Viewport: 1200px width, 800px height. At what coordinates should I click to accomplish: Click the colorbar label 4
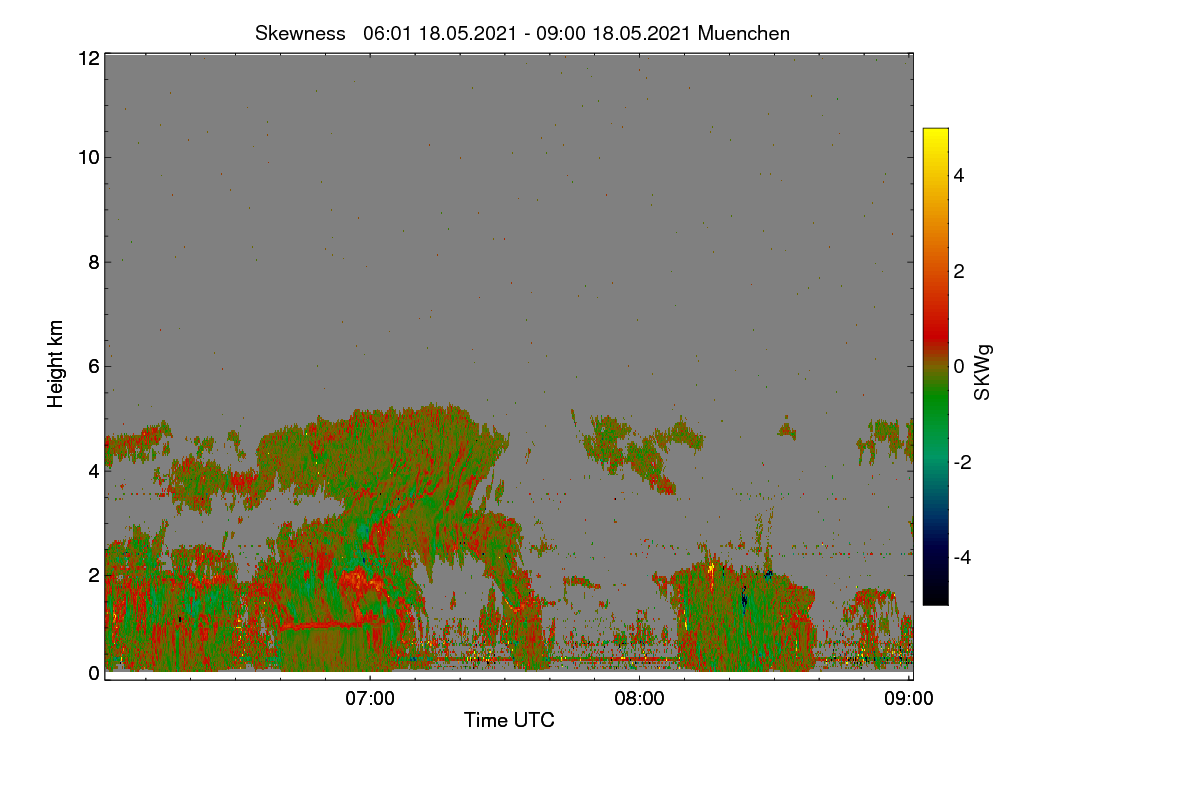point(959,176)
